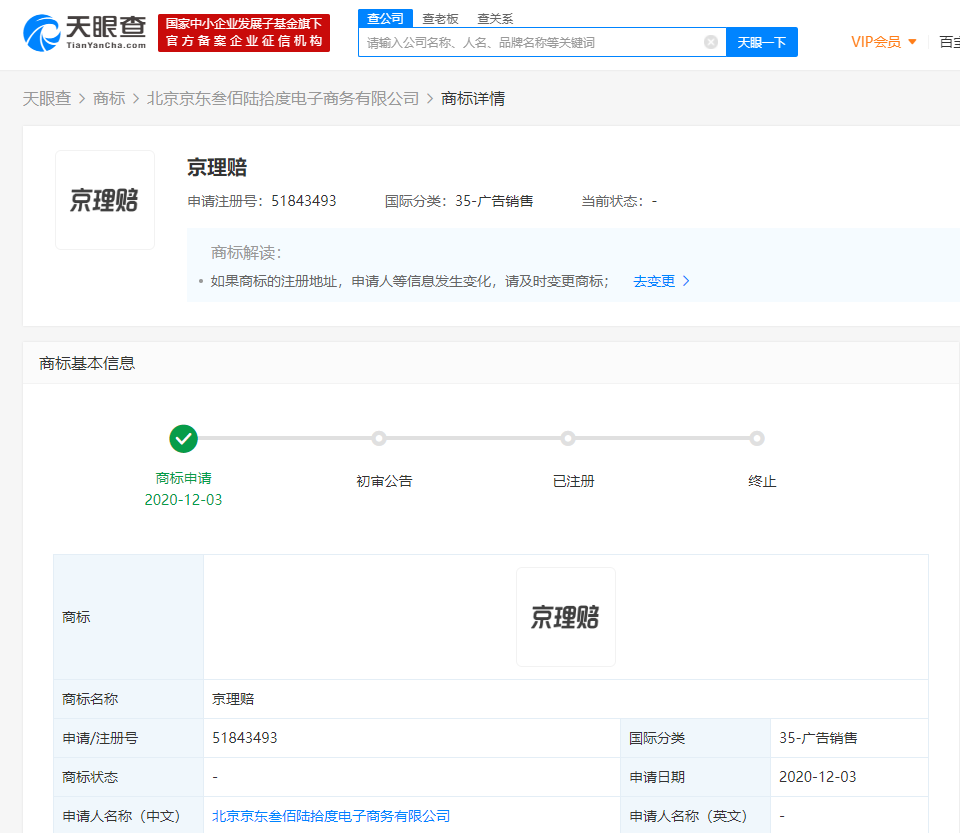
Task: Select the 申请日期 value 2020-12-03 in the table
Action: click(x=817, y=777)
